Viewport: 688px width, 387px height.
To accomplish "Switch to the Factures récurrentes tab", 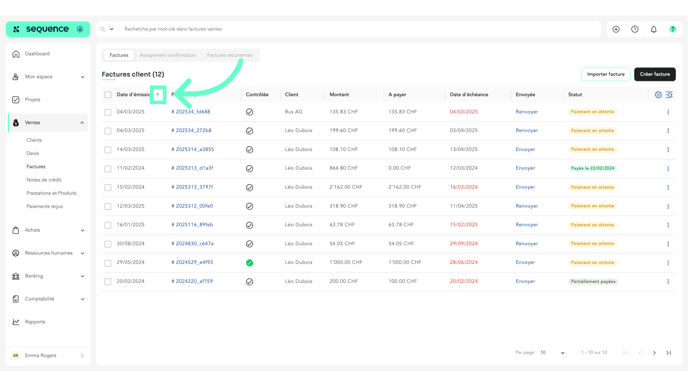I will coord(229,55).
